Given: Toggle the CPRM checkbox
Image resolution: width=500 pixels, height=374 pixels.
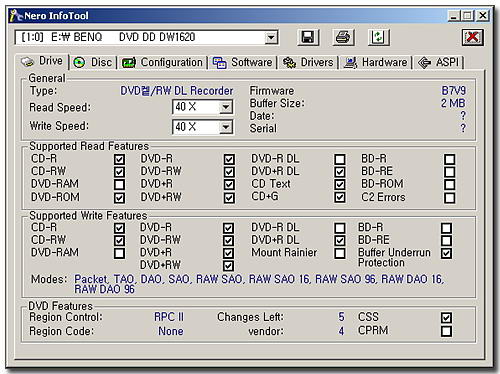Looking at the screenshot, I should point(446,331).
